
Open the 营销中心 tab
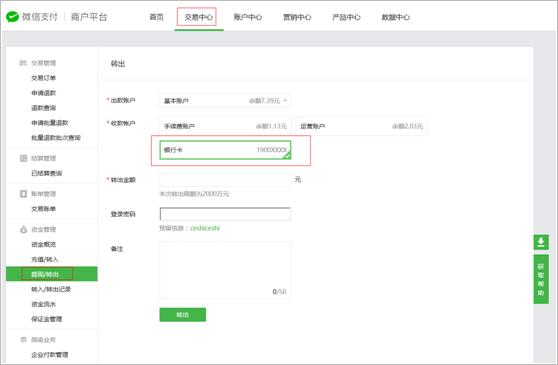pyautogui.click(x=297, y=17)
